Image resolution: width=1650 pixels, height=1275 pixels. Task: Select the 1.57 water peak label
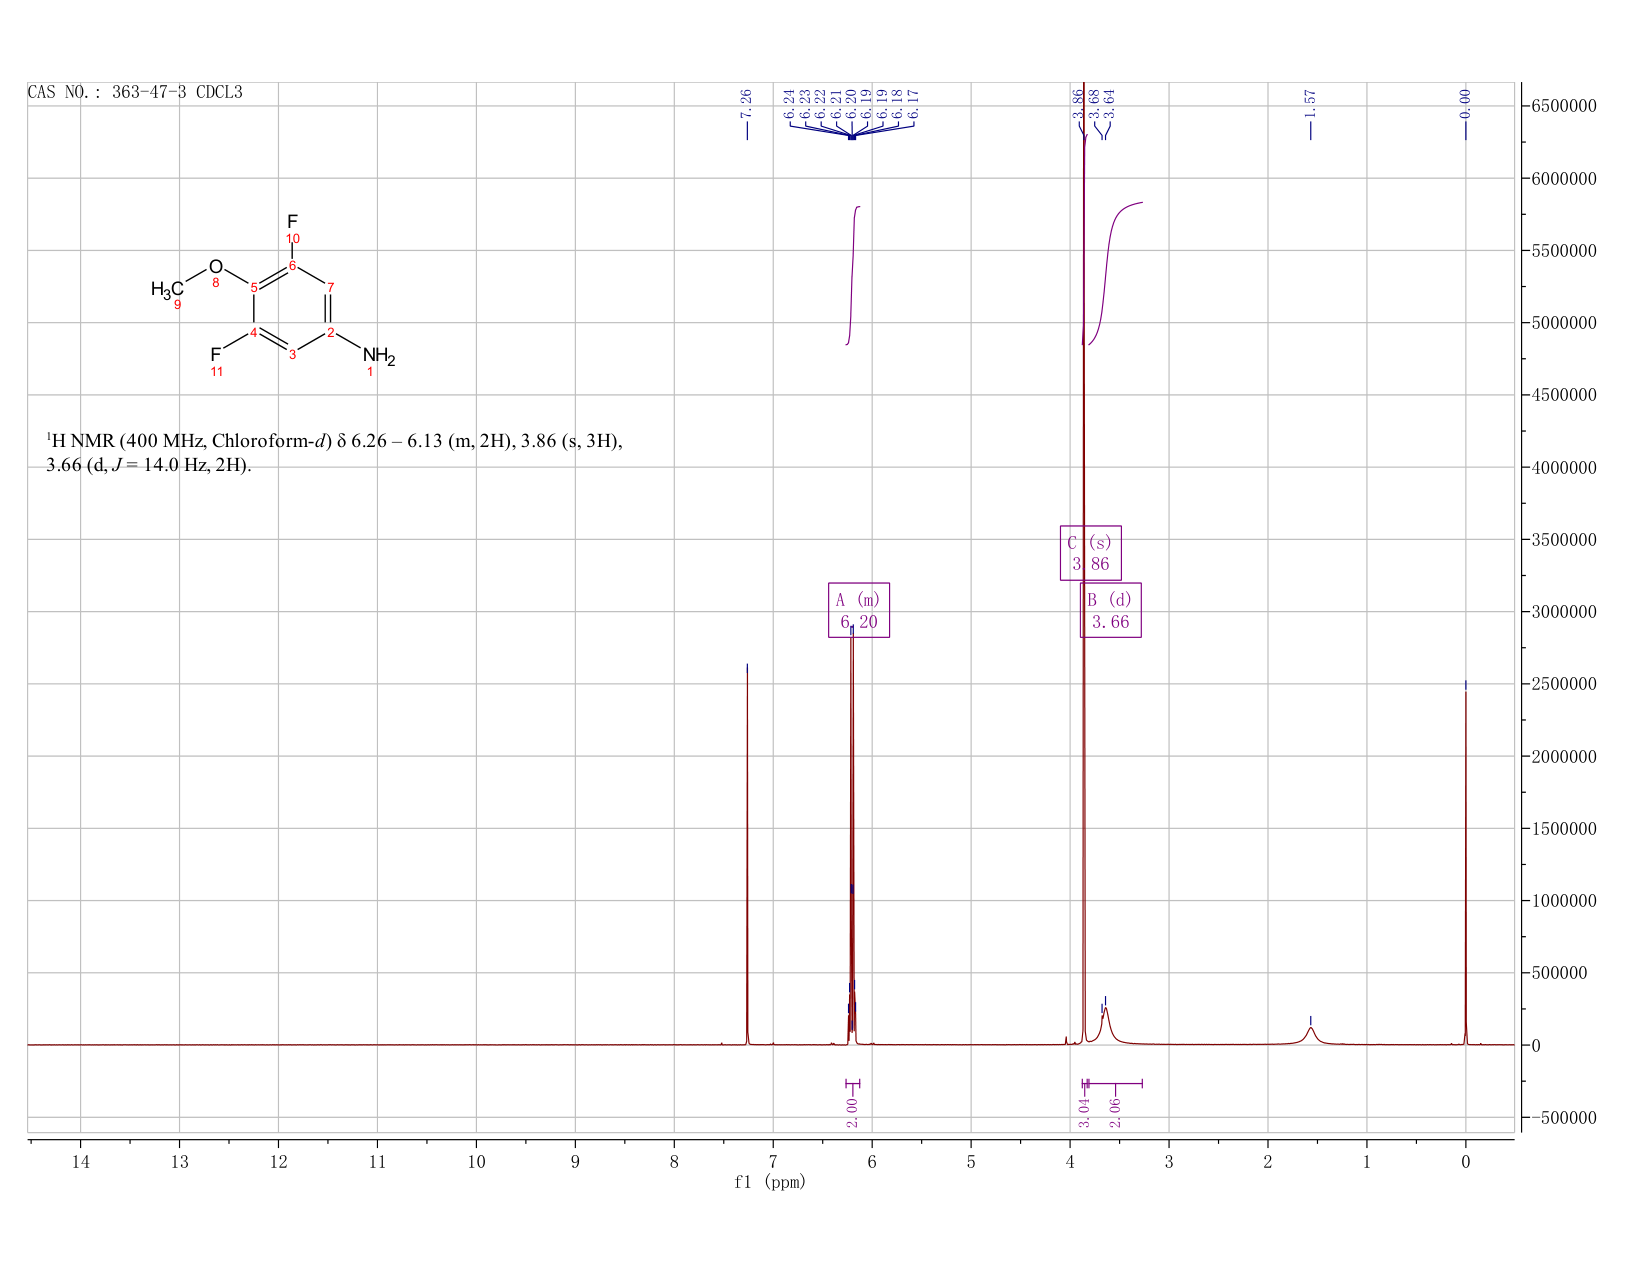click(x=1310, y=102)
